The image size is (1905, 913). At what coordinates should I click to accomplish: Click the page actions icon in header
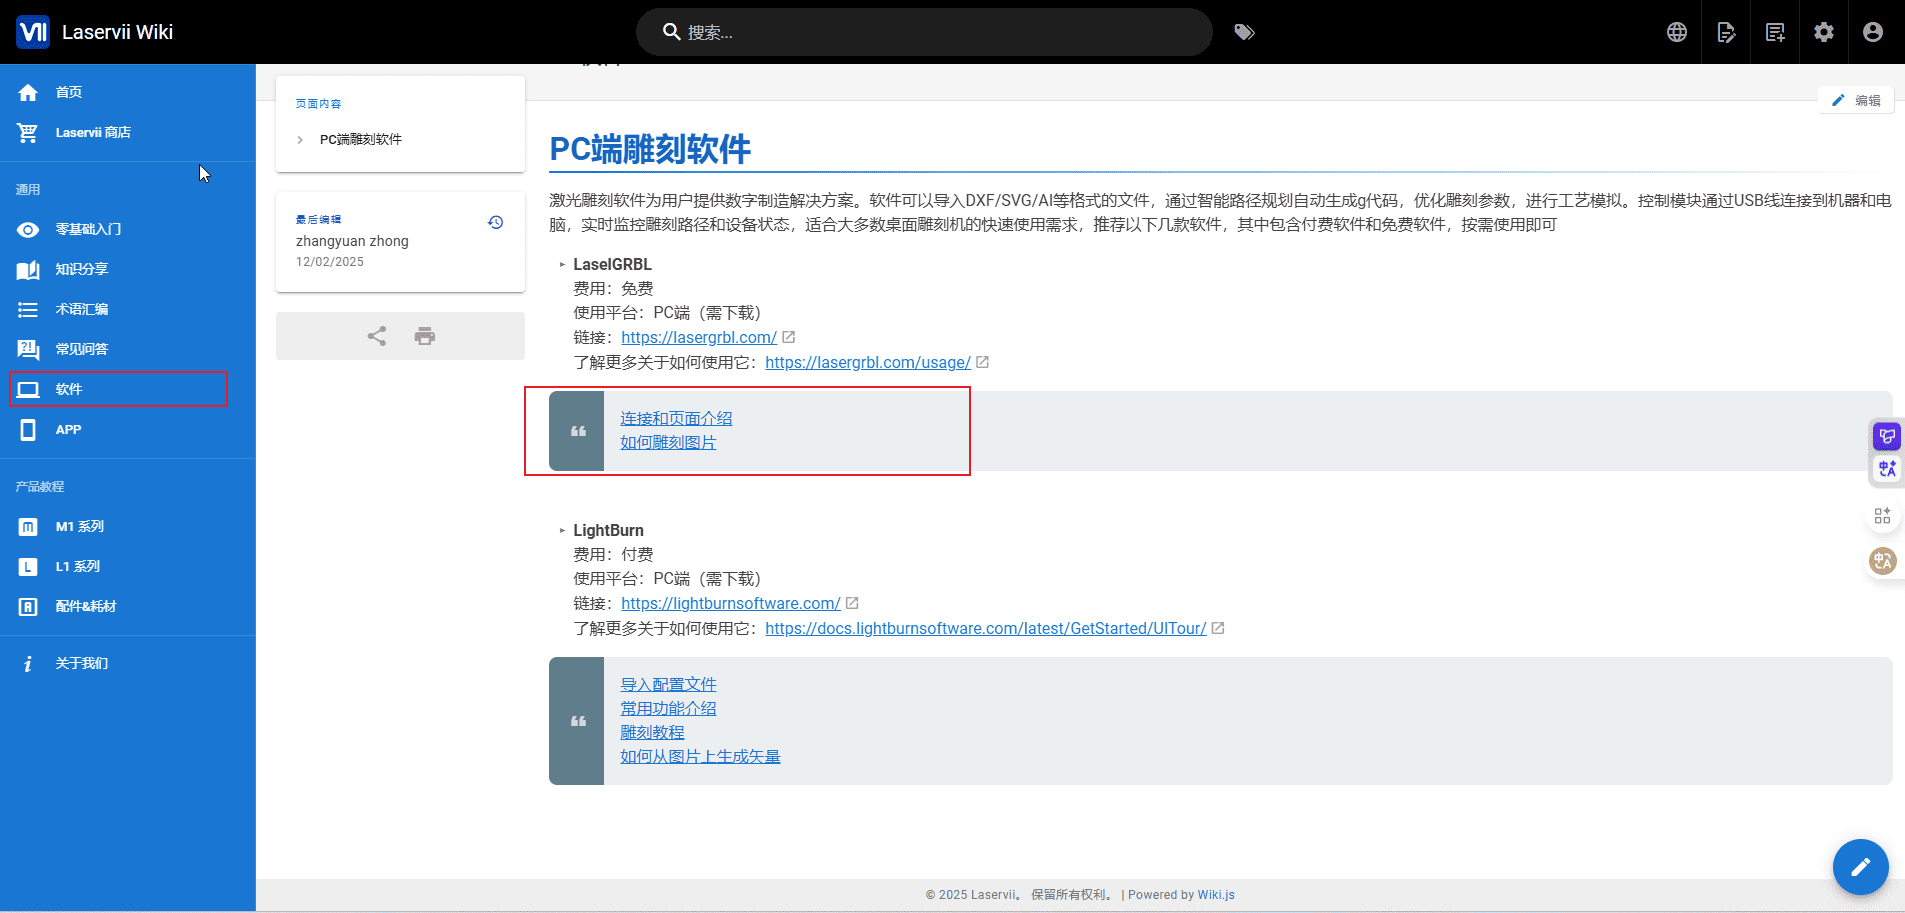1726,32
